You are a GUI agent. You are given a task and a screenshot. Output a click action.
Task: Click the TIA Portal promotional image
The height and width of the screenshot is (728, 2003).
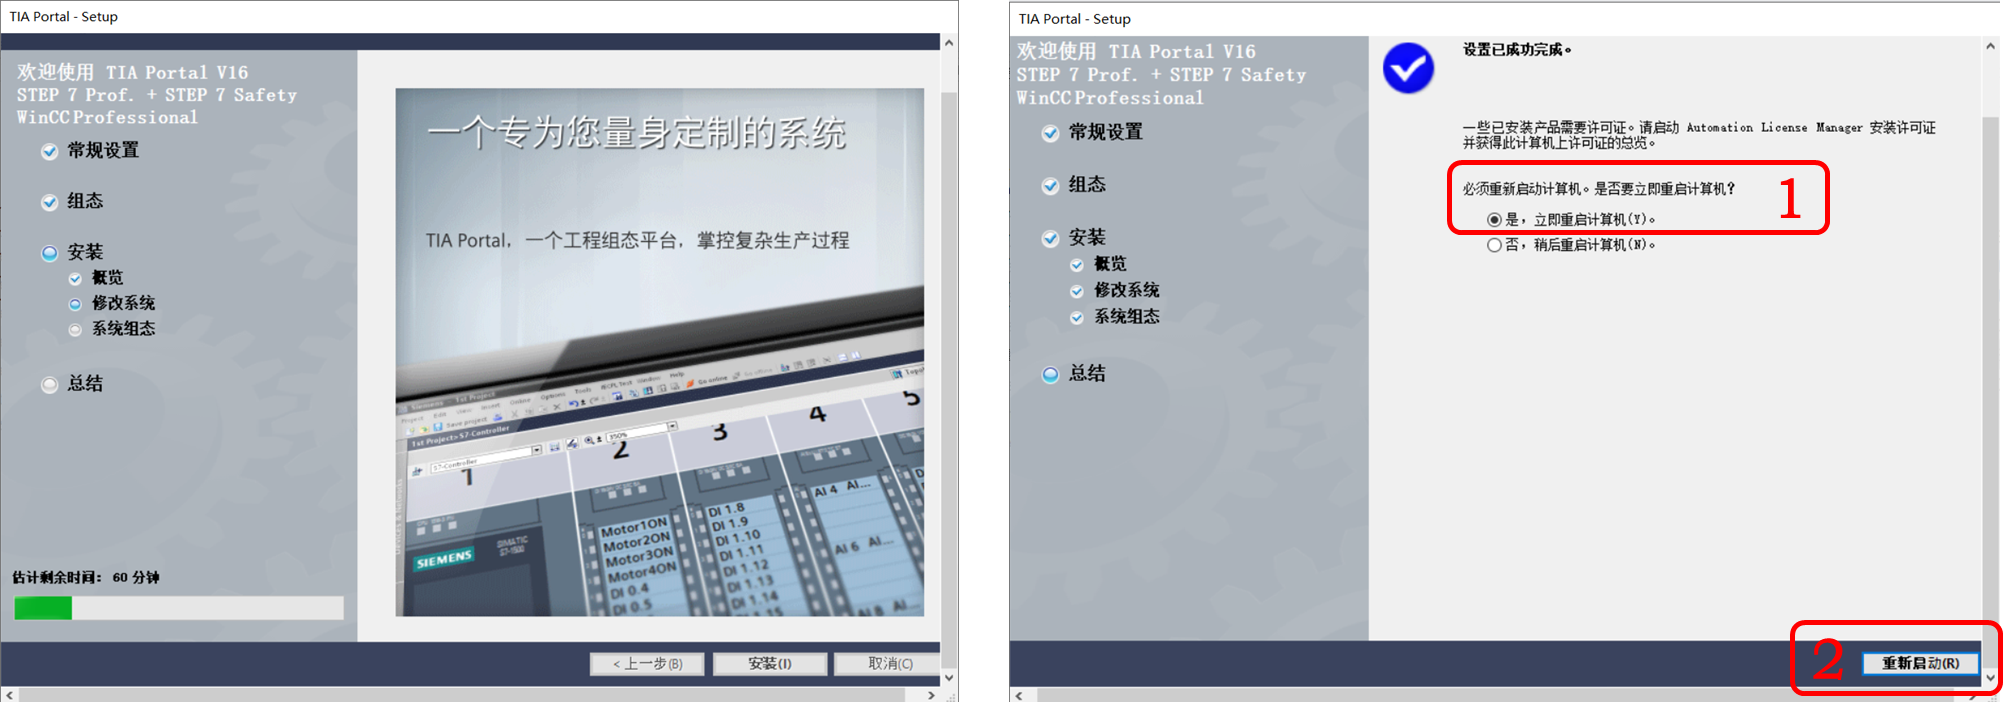coord(660,352)
